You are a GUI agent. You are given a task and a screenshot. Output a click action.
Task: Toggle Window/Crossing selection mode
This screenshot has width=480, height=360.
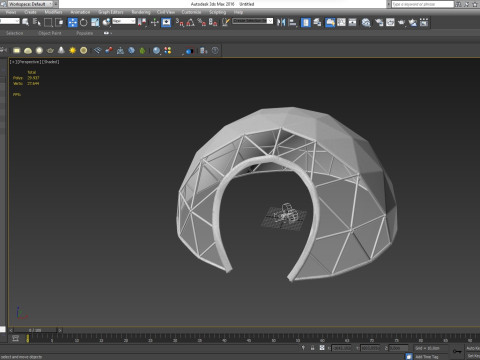(59, 22)
